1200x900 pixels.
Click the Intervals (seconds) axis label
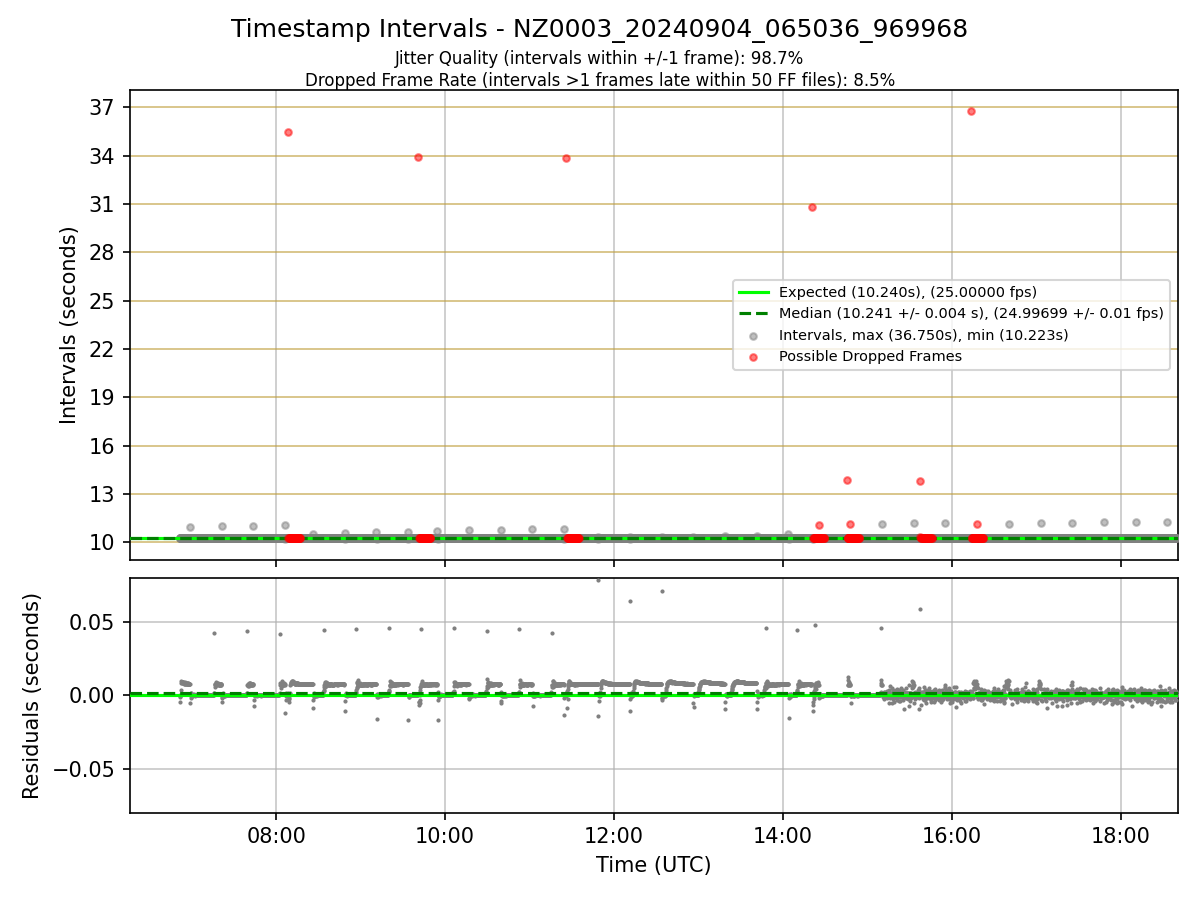point(68,325)
